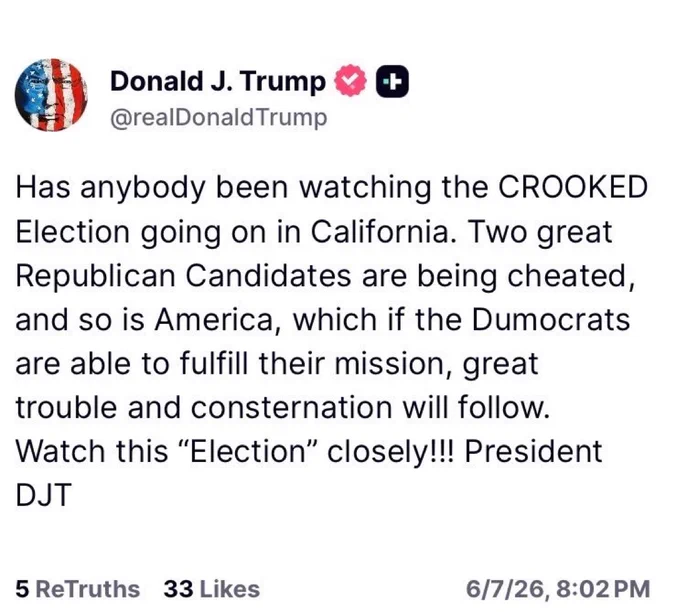The image size is (680, 612).
Task: Click the word President in the post
Action: 533,452
